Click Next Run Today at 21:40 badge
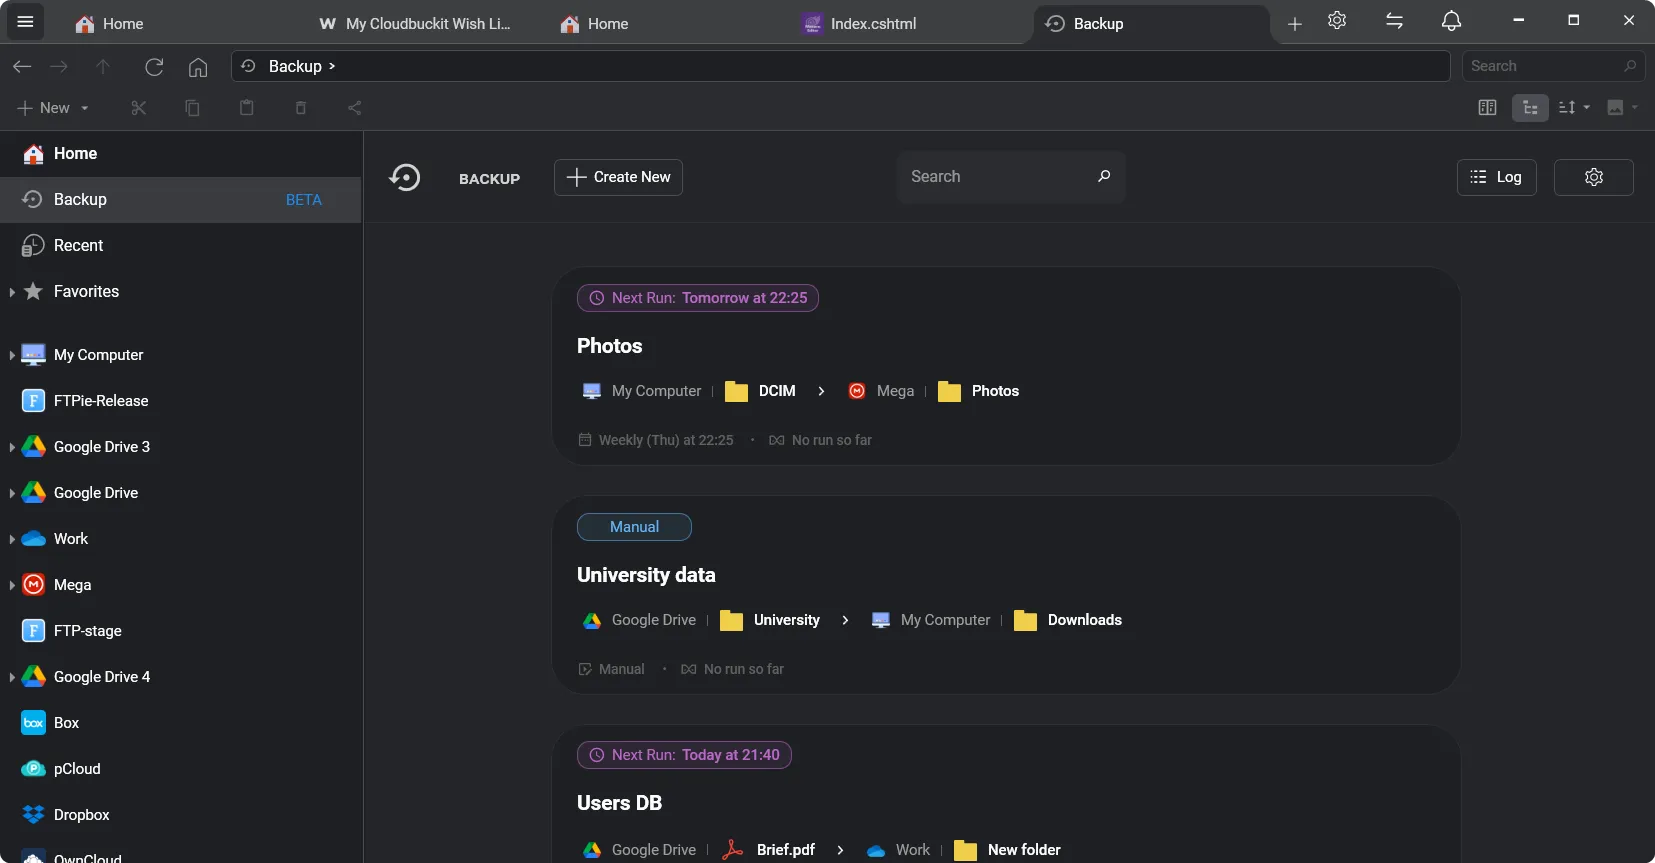The width and height of the screenshot is (1655, 863). (x=684, y=755)
